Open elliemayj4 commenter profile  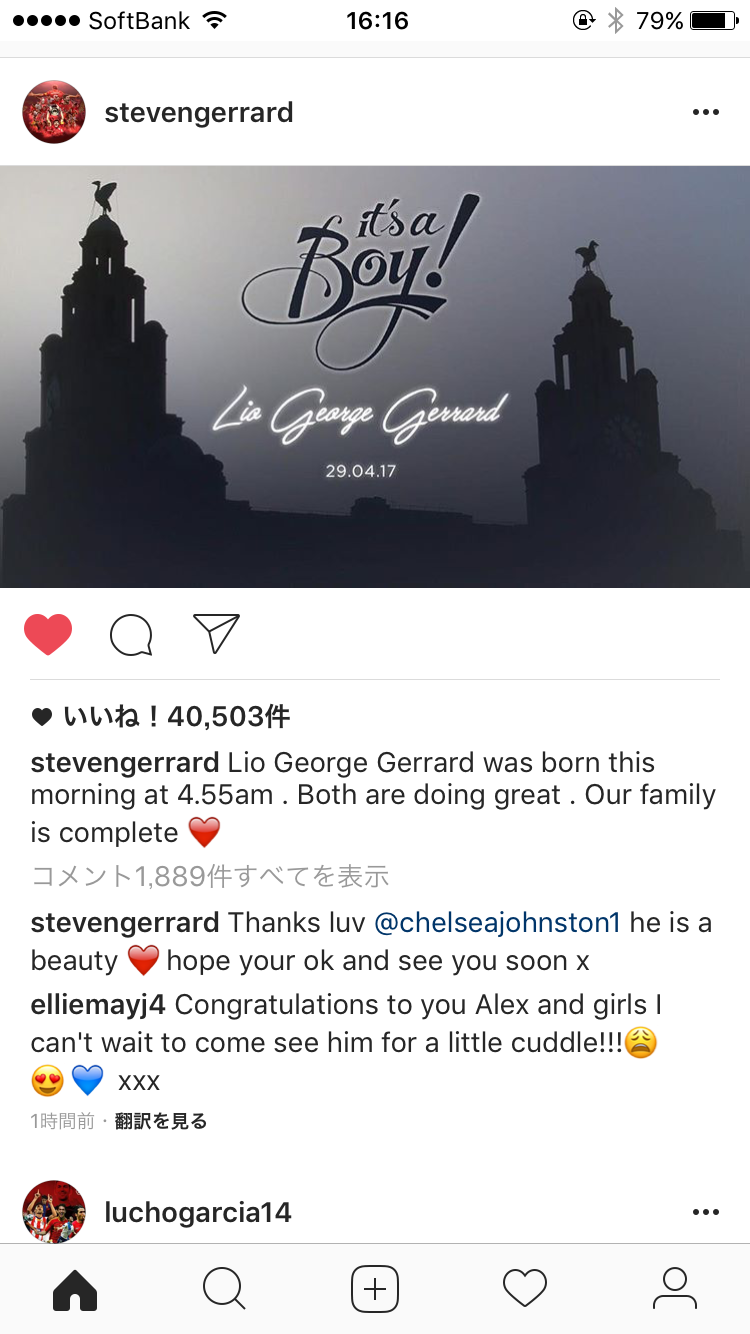point(99,1004)
